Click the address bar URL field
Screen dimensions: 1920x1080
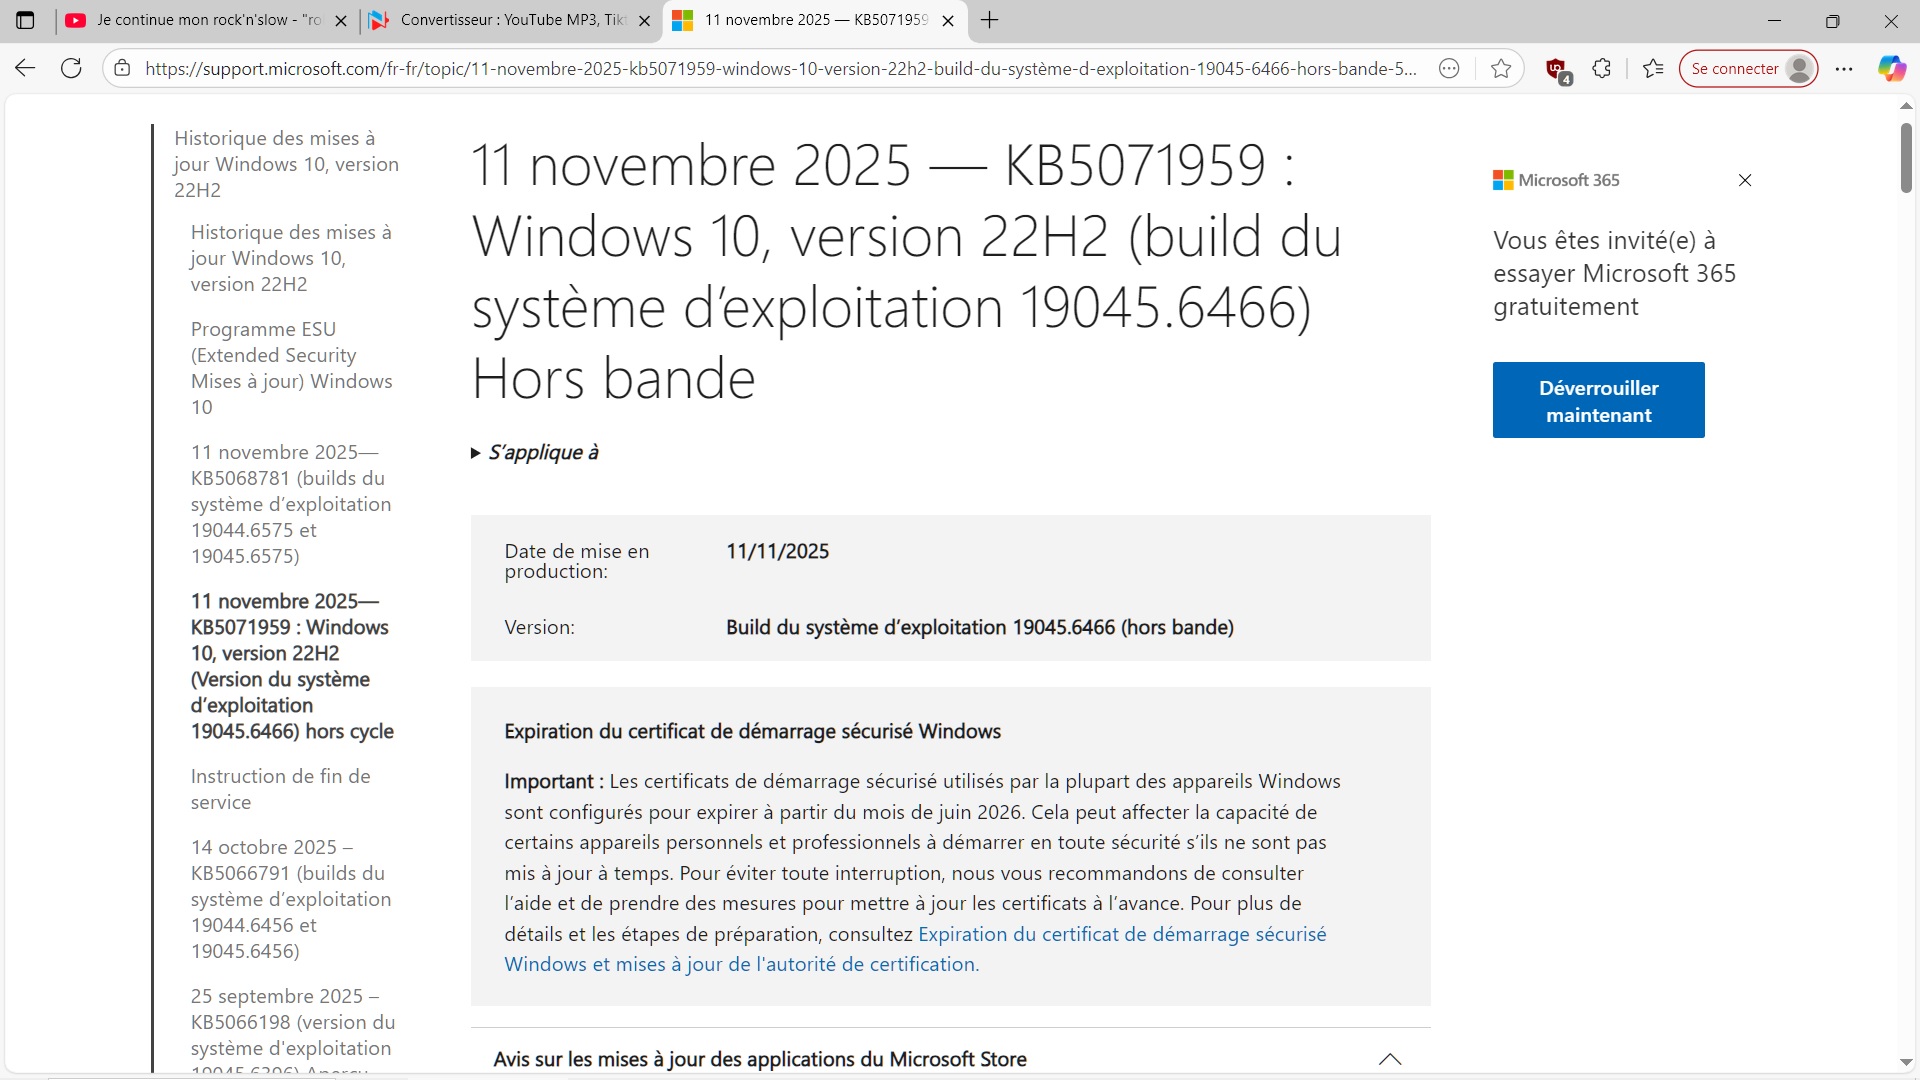(780, 68)
